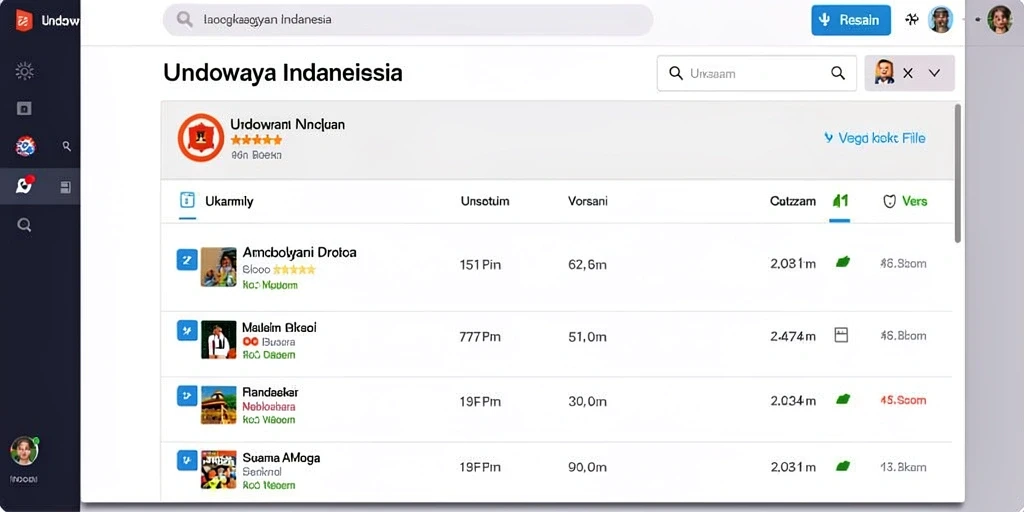This screenshot has height=512, width=1024.
Task: Click the X in the avatar filter chip
Action: [x=907, y=73]
